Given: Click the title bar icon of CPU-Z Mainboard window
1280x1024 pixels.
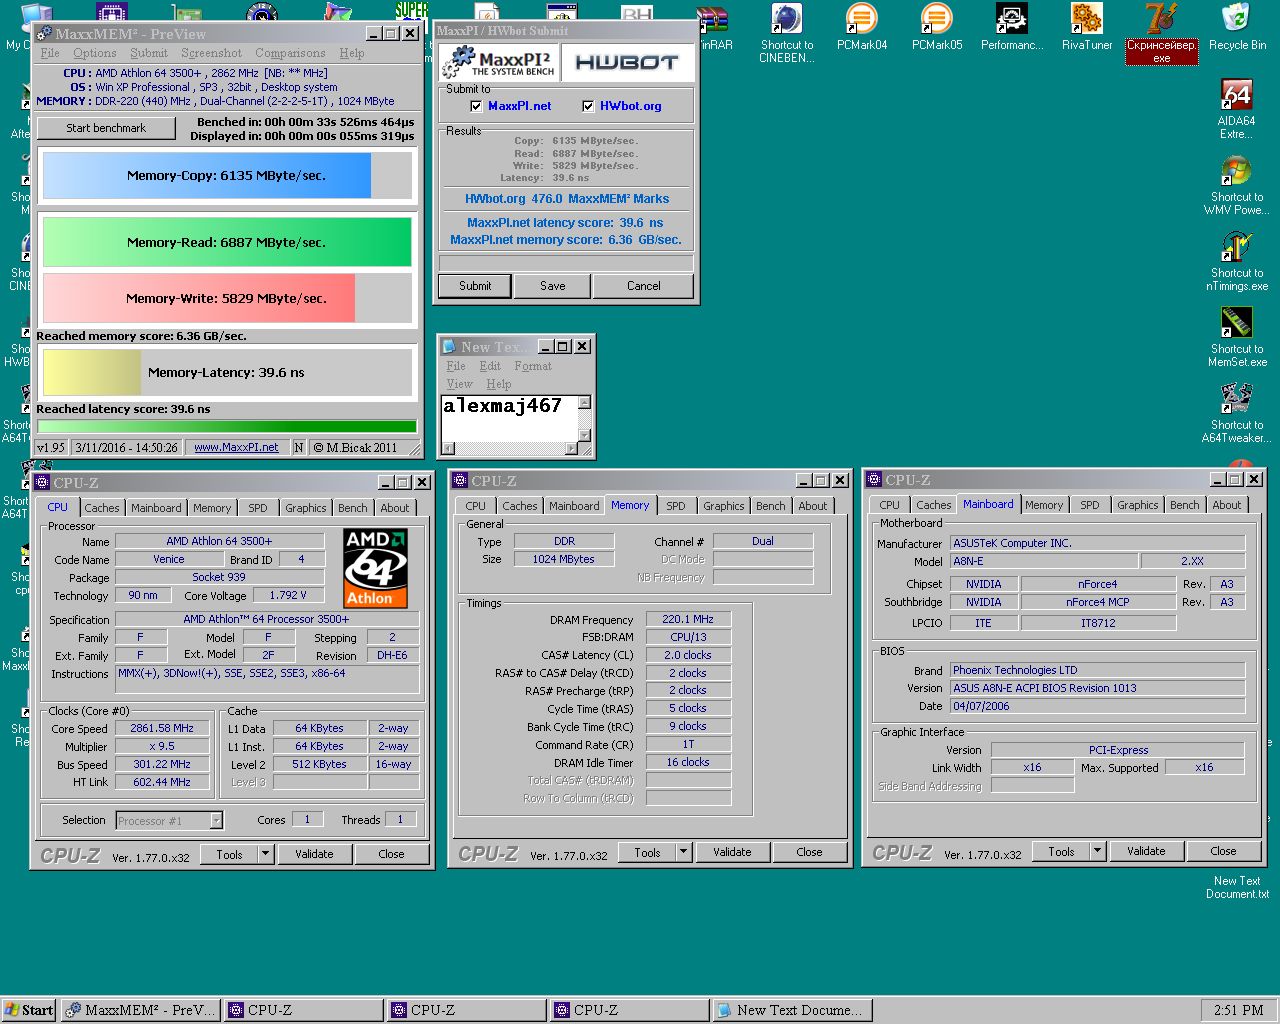Looking at the screenshot, I should click(x=874, y=479).
